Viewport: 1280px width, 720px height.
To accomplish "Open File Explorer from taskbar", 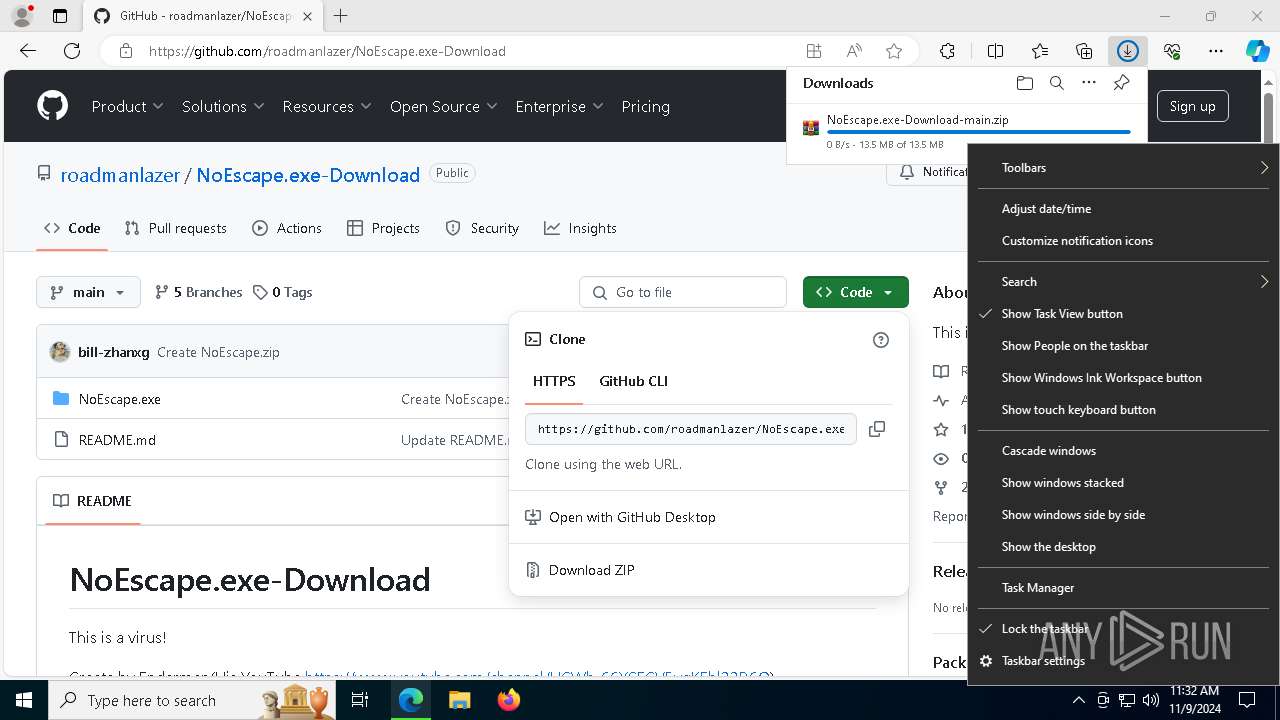I will point(459,700).
